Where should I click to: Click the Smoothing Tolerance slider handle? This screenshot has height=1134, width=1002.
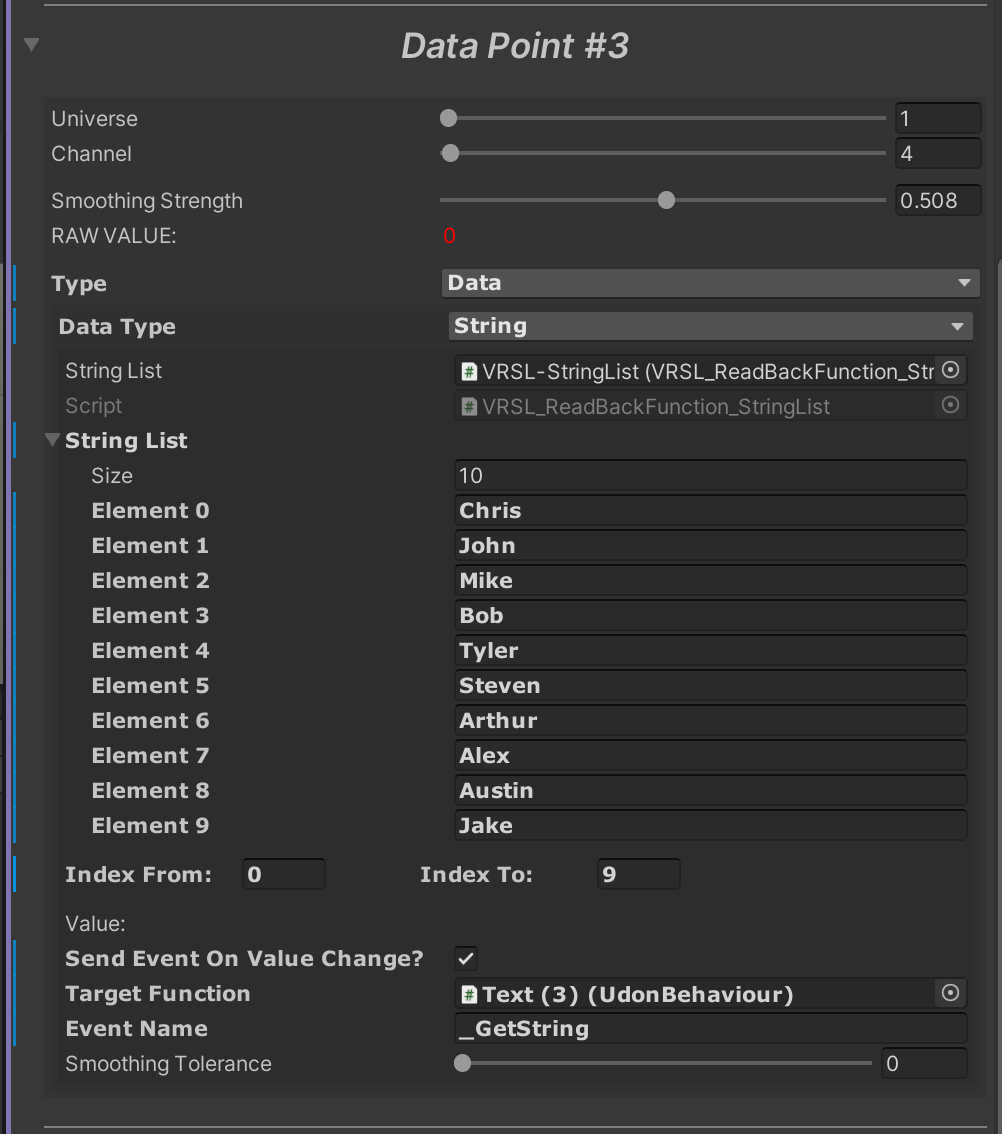point(463,1063)
